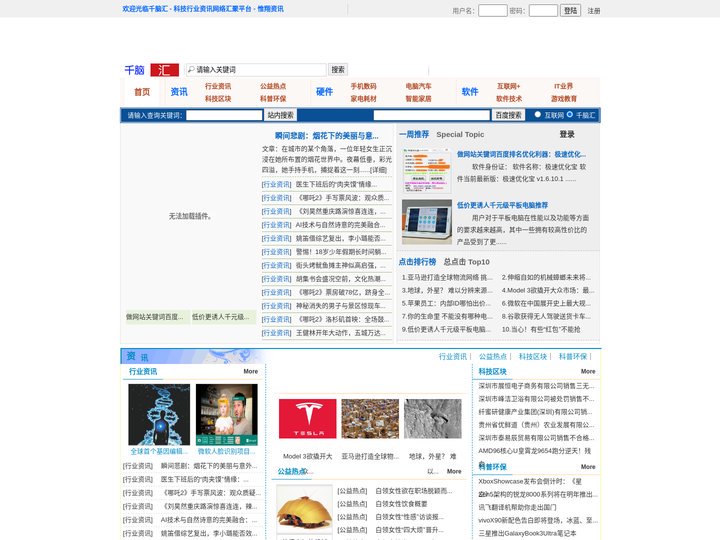Open 电脑汽车 in the nav bar
This screenshot has width=720, height=540.
coord(418,86)
